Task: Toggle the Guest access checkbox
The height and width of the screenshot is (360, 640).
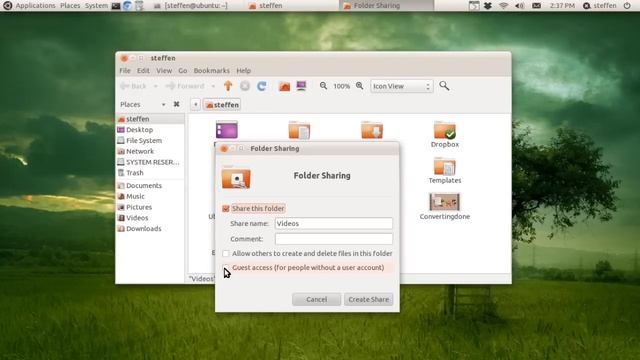Action: point(226,267)
